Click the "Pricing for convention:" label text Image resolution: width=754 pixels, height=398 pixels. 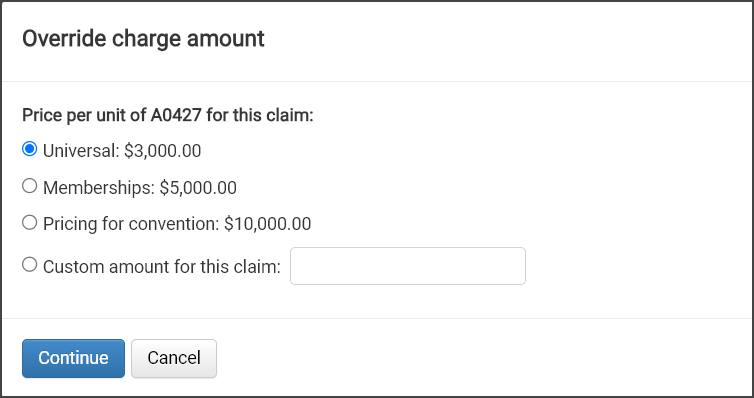coord(131,224)
